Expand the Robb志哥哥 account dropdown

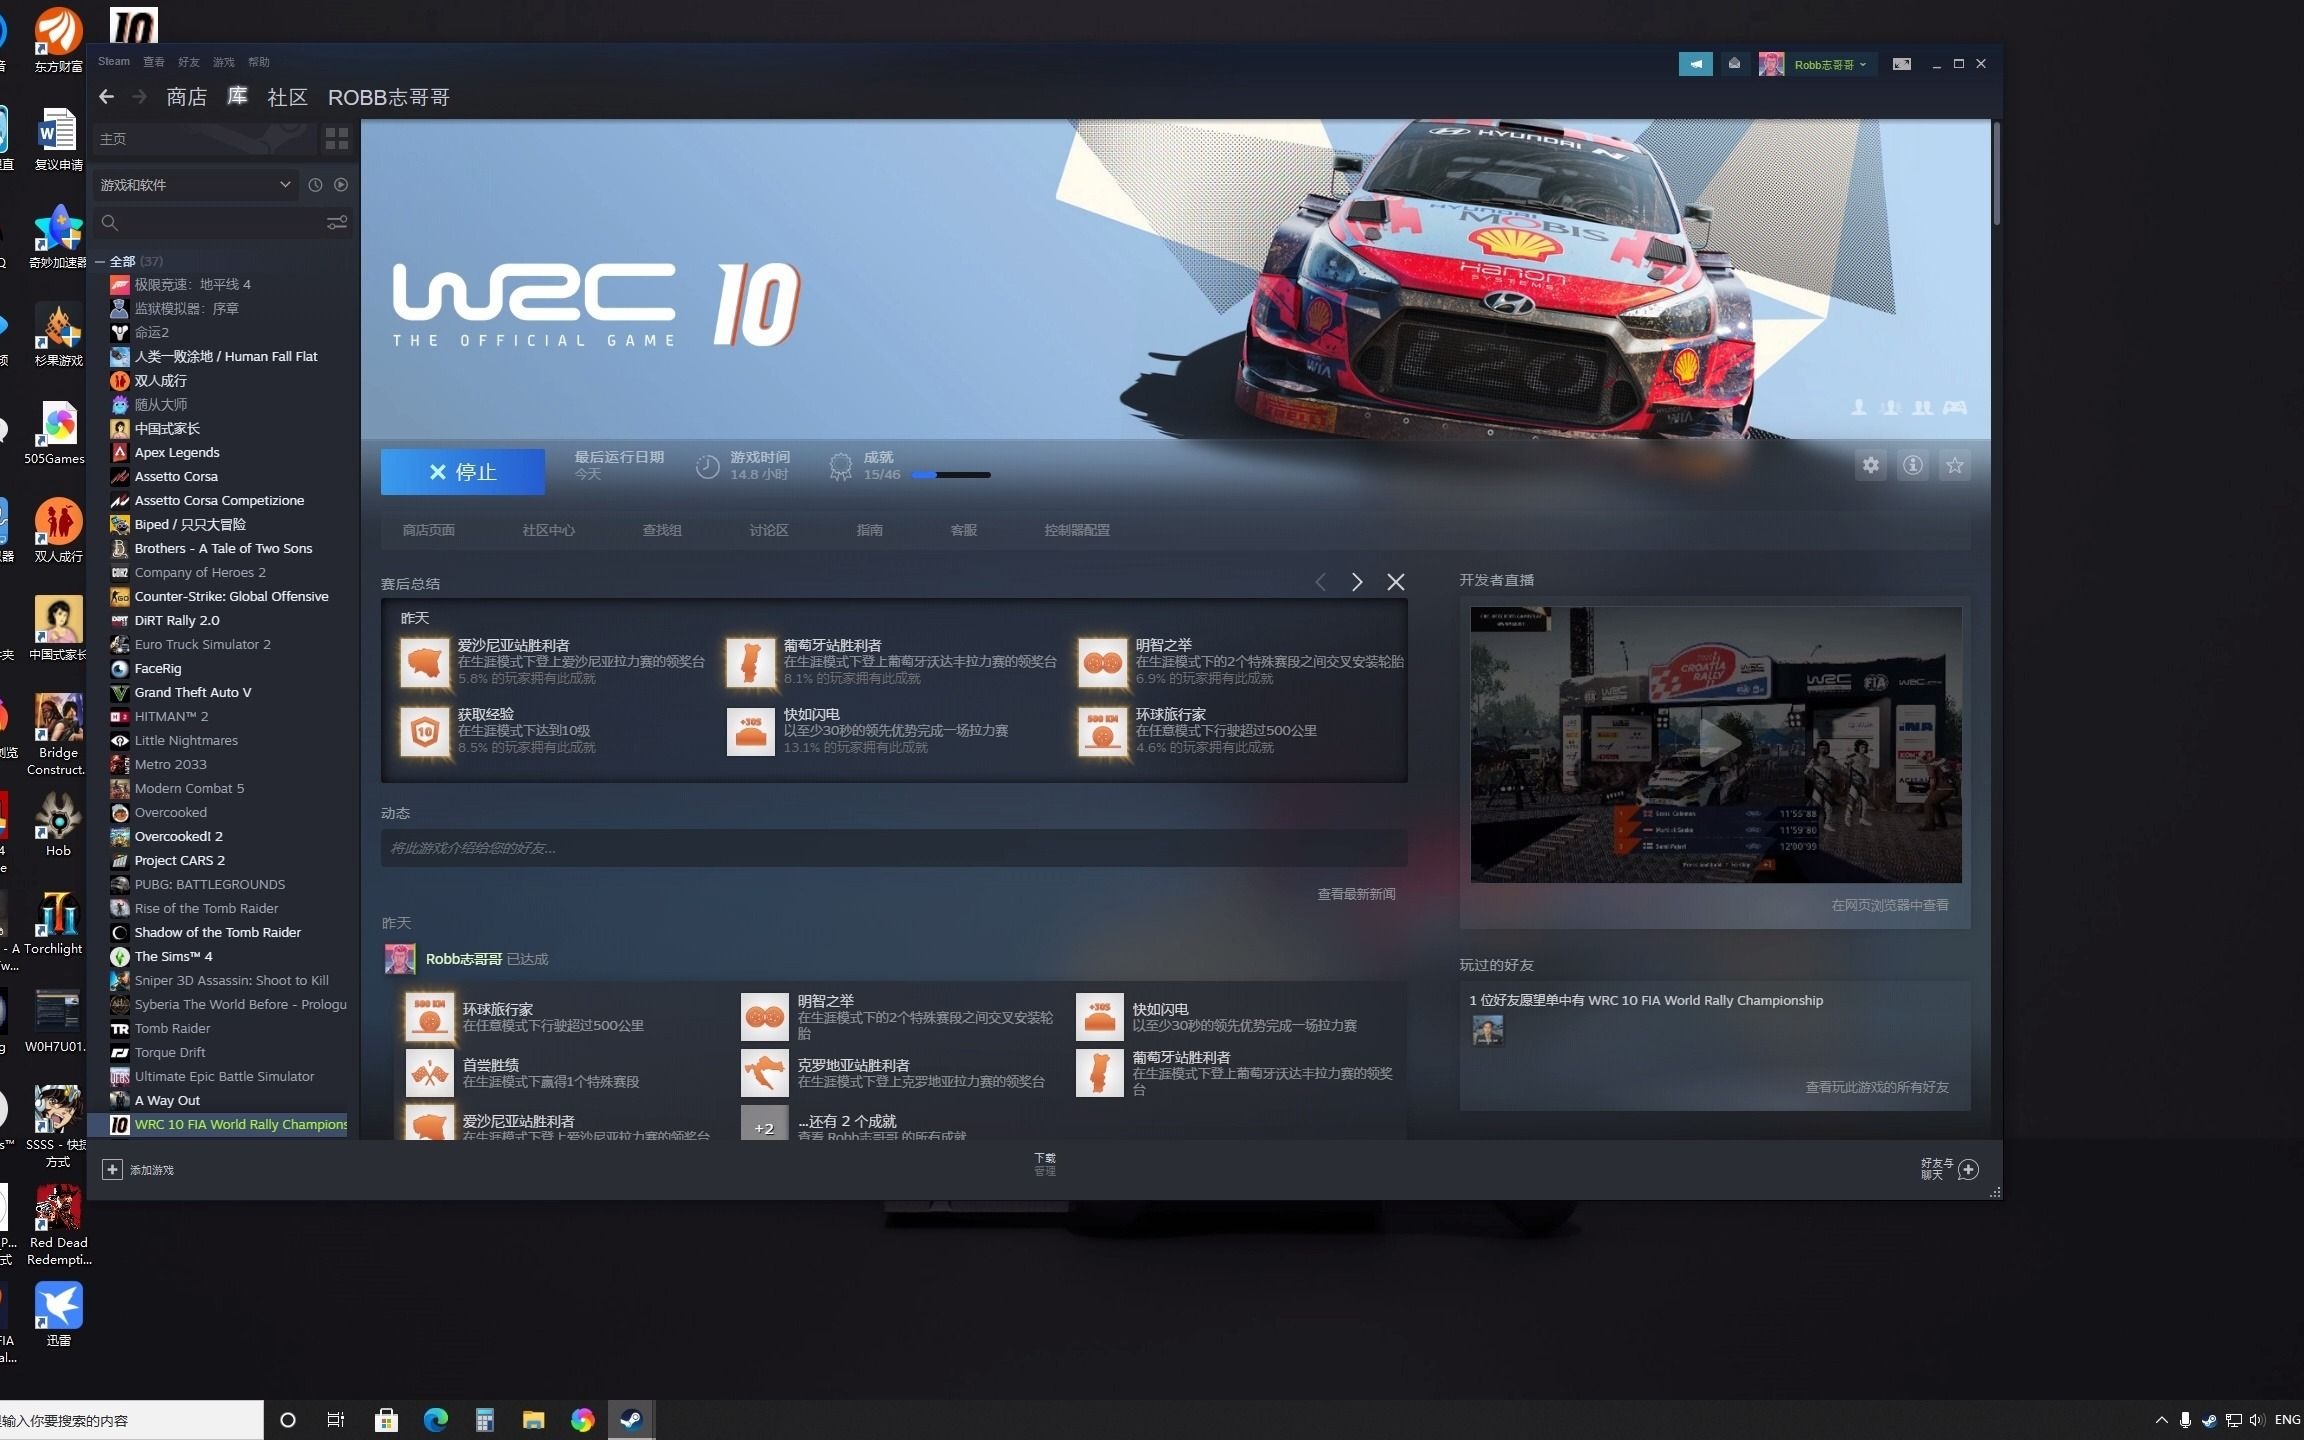pyautogui.click(x=1831, y=65)
